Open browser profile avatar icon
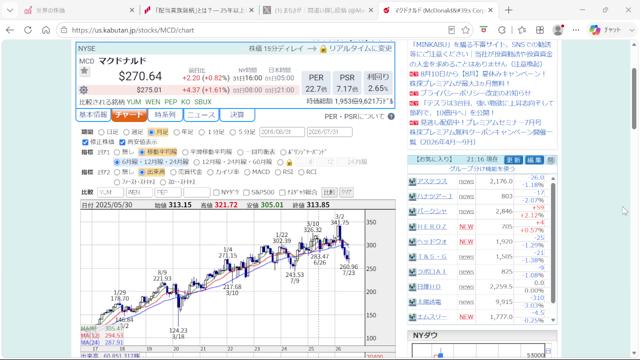The width and height of the screenshot is (640, 360). [x=558, y=30]
